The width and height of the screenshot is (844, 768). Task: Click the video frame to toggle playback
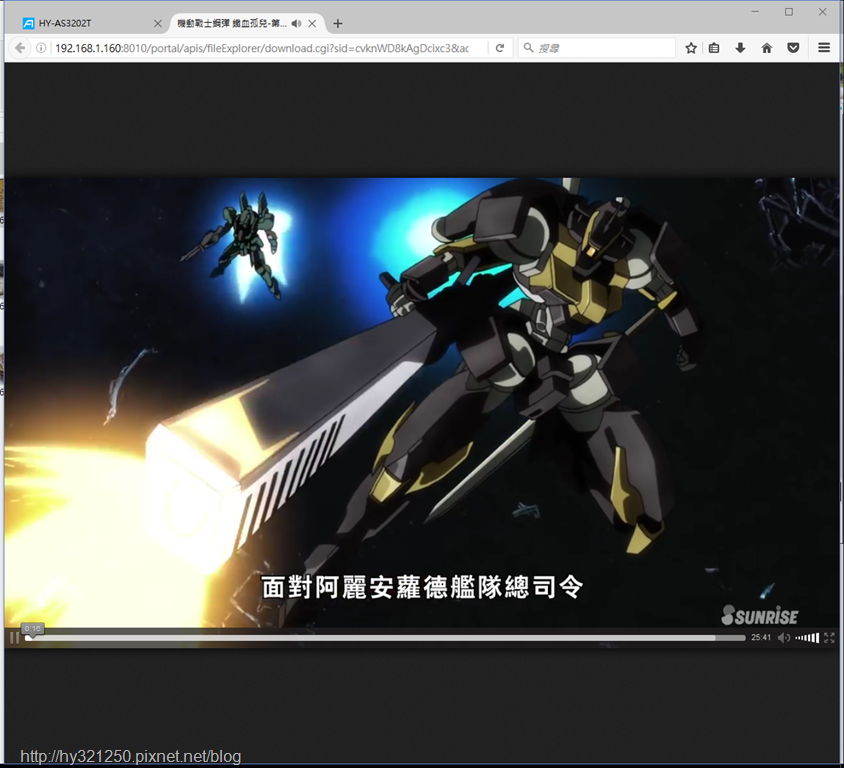click(x=422, y=402)
